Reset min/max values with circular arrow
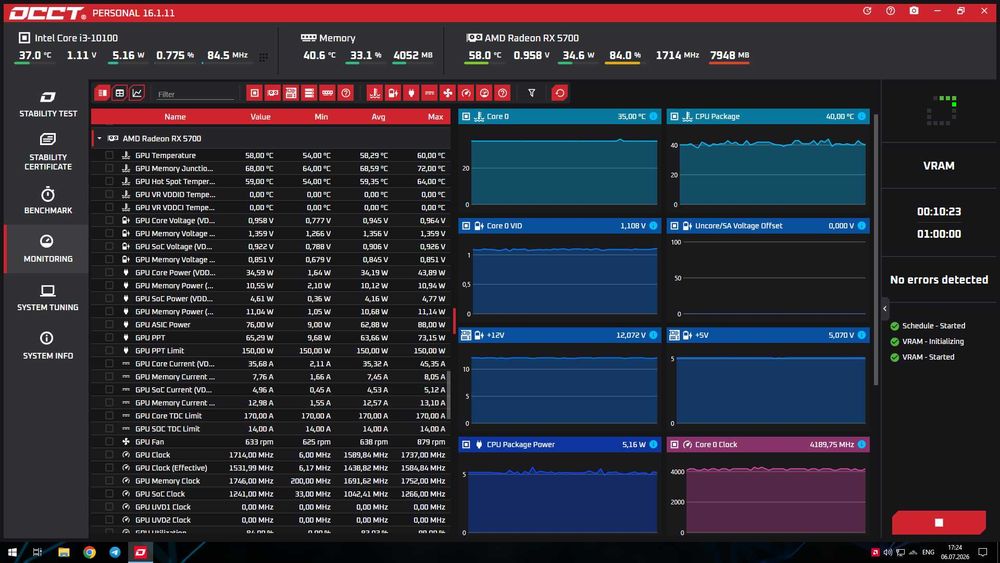 pos(559,93)
